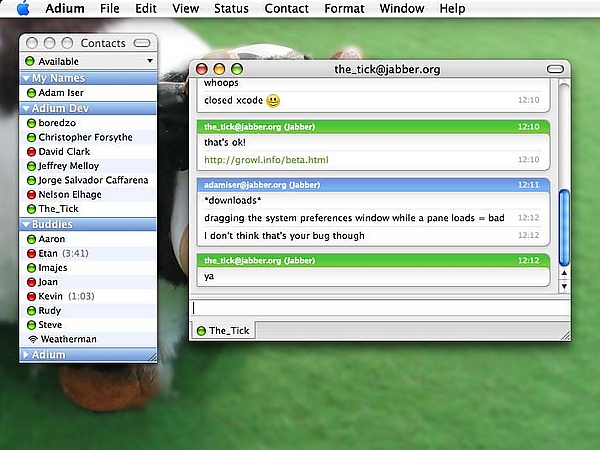Click the green status icon next to boredzo

point(31,123)
